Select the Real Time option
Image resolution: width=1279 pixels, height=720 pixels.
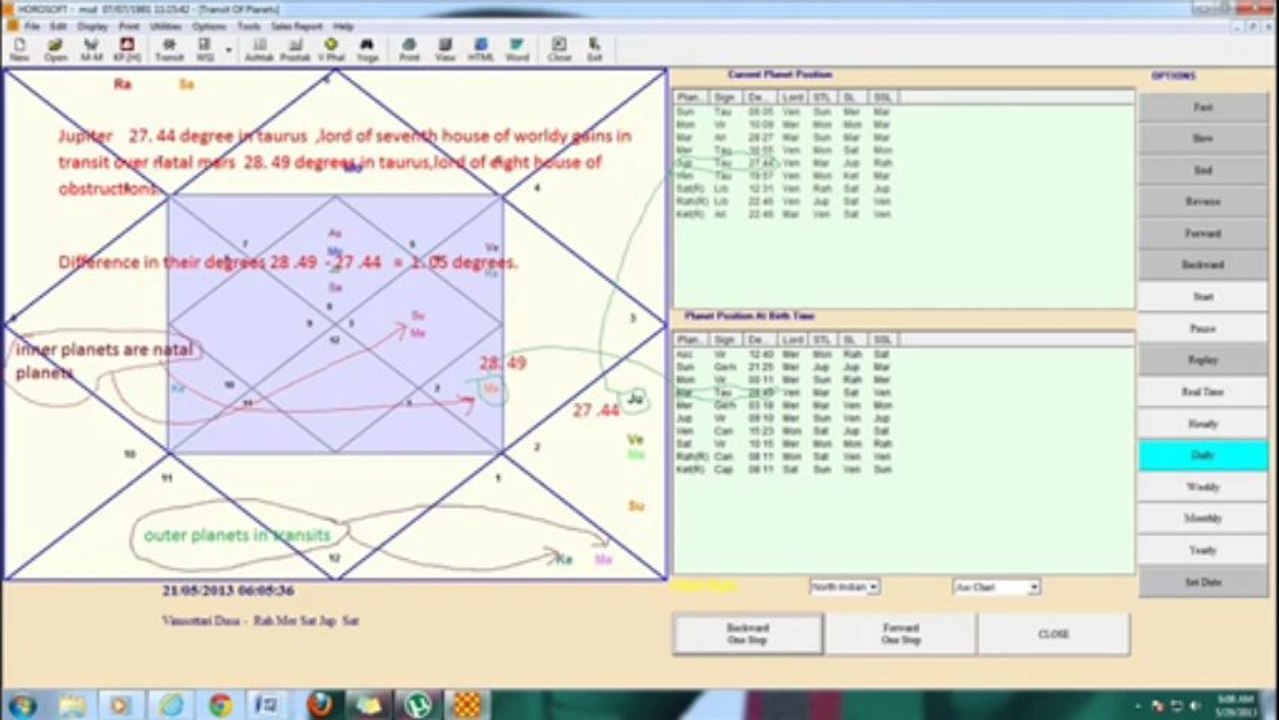coord(1203,392)
